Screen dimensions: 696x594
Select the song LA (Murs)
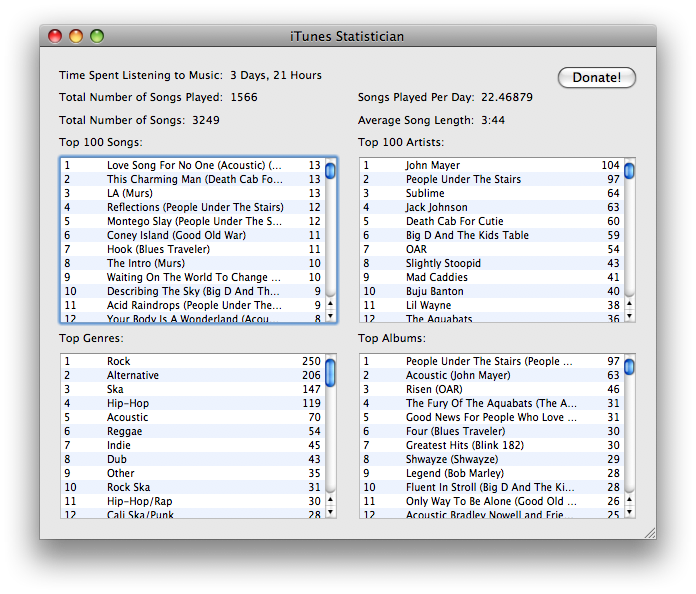pos(193,193)
